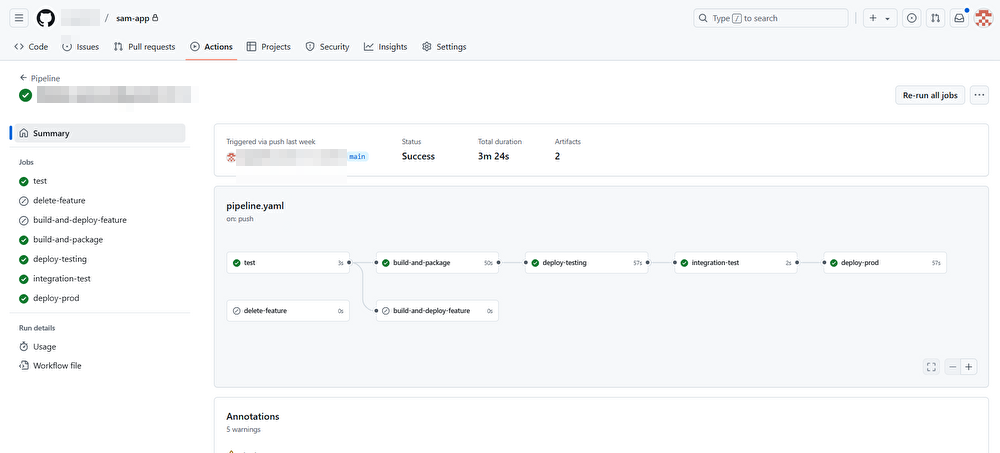Click the Re-run all jobs button
Image resolution: width=1000 pixels, height=453 pixels.
pos(930,95)
